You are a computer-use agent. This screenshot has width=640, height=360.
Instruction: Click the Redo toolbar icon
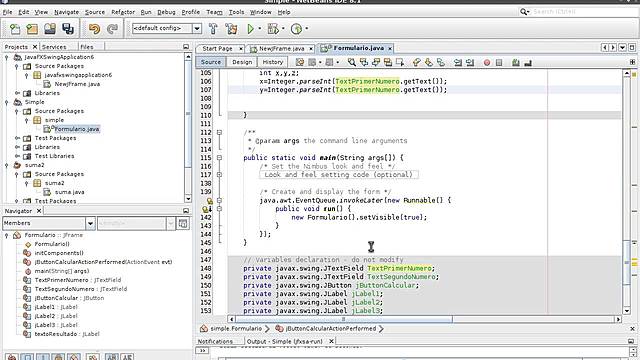pyautogui.click(x=112, y=29)
